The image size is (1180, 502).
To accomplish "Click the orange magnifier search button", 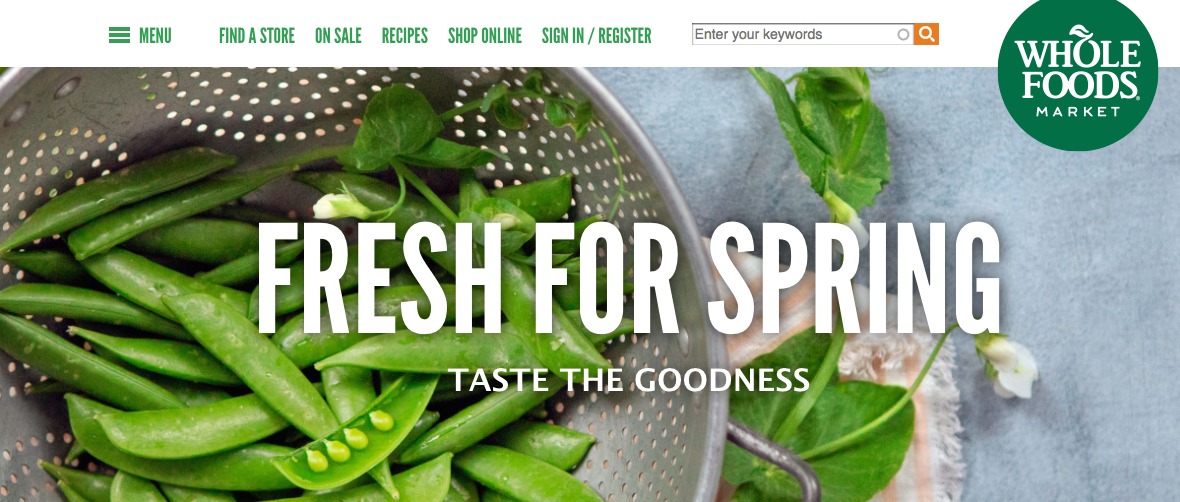I will [926, 34].
